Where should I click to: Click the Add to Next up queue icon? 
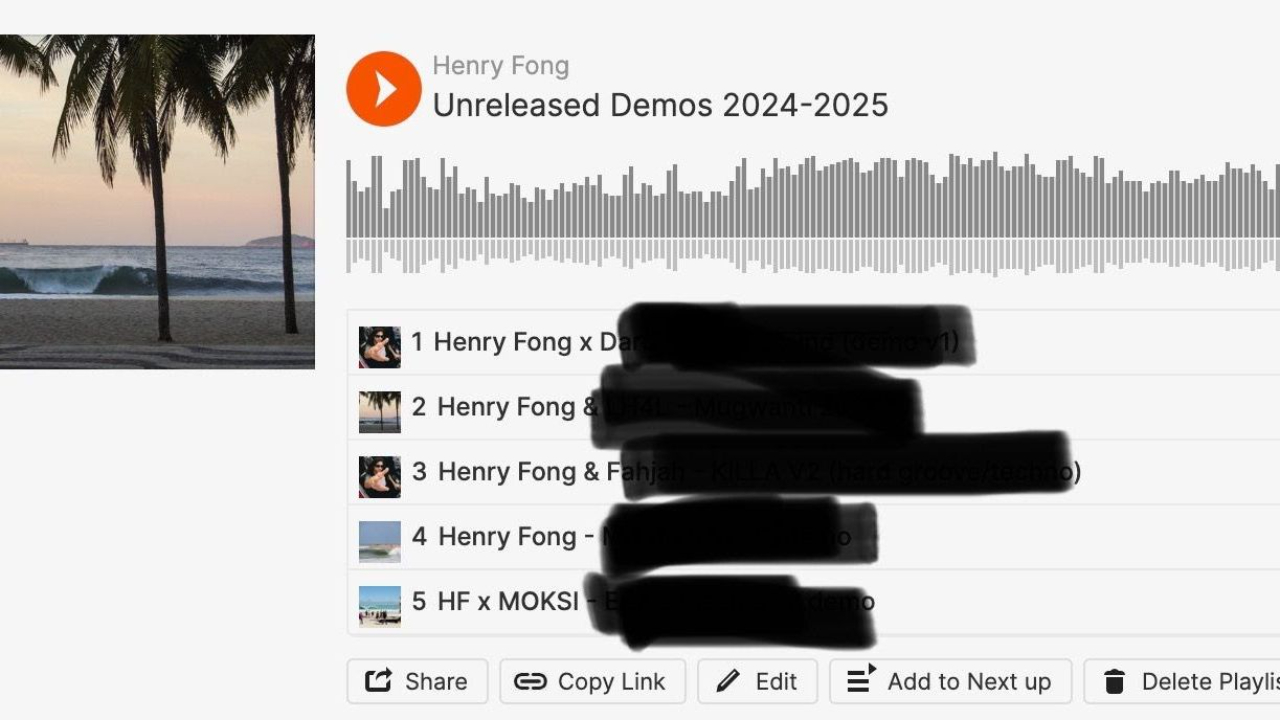click(x=861, y=680)
